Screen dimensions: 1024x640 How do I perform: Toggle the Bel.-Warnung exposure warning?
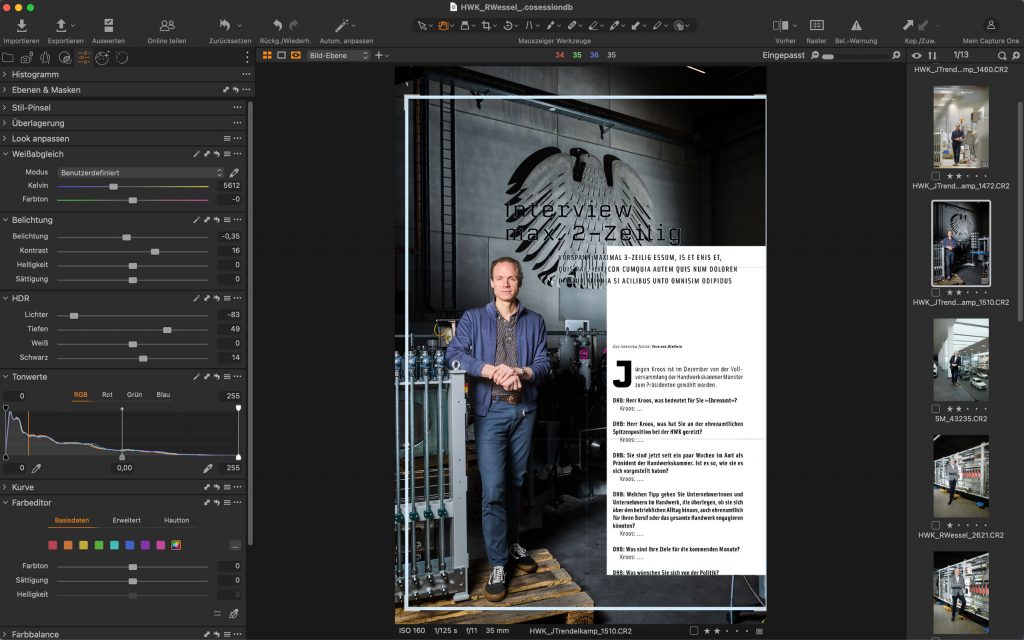[856, 25]
